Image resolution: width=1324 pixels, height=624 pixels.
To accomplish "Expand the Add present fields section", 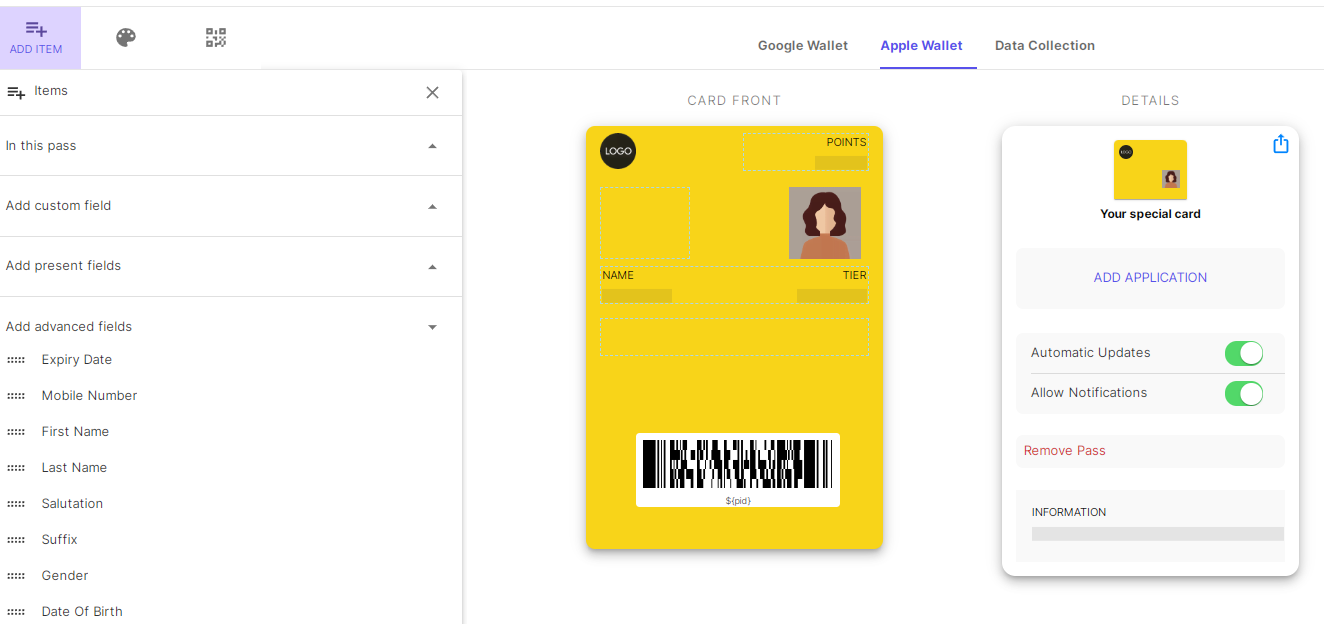I will (231, 266).
